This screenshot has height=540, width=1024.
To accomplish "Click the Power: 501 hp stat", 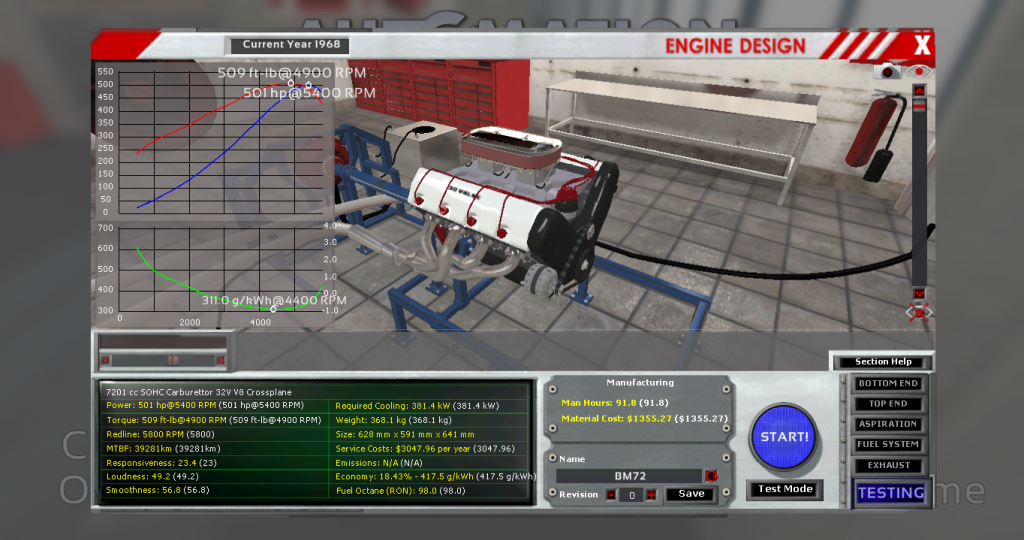I will (x=204, y=405).
